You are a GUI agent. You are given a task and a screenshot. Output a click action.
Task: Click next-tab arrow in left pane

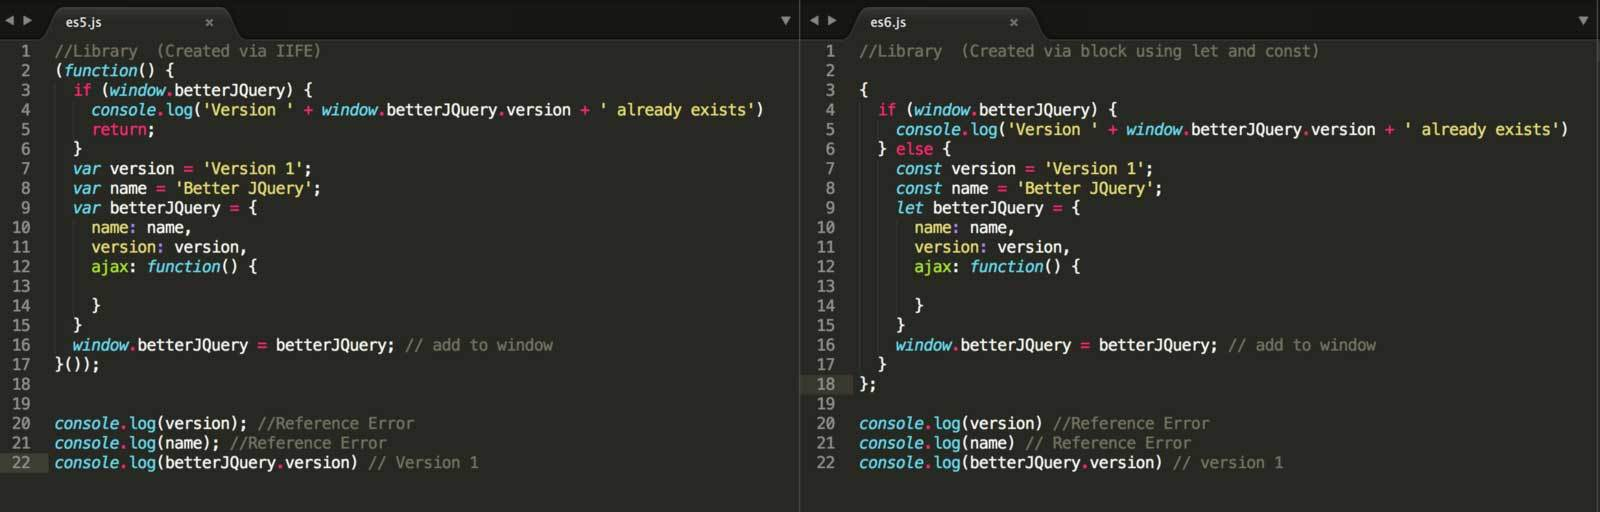(28, 20)
